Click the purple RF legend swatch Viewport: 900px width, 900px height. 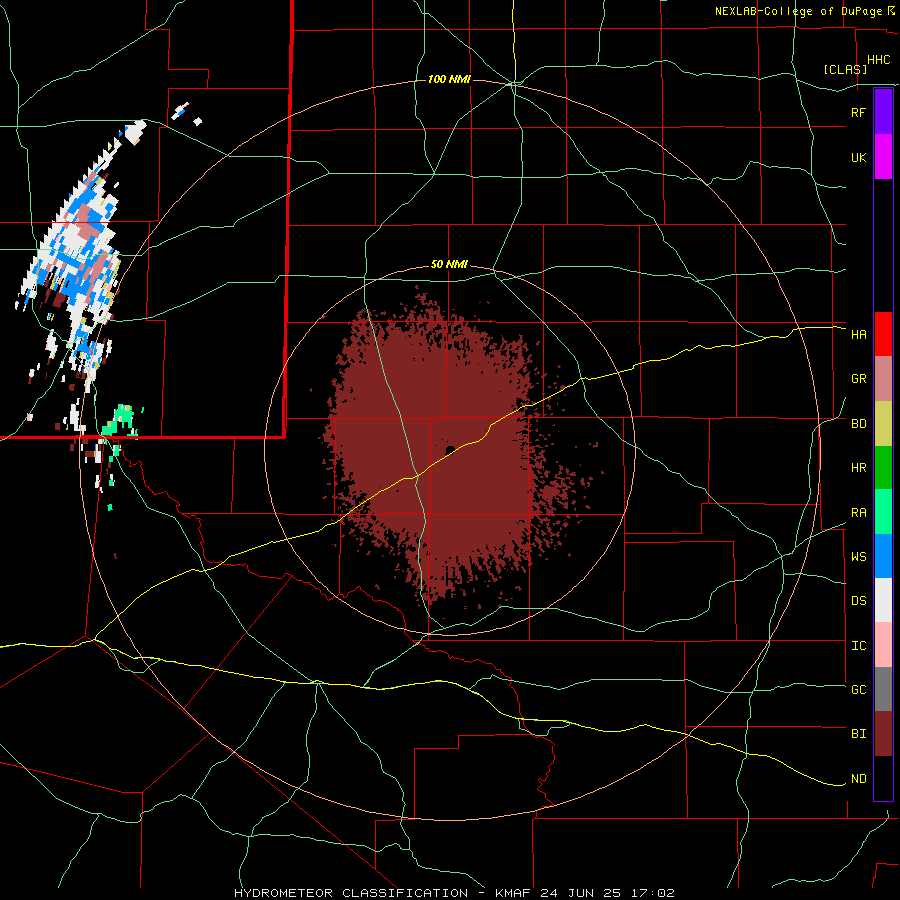[x=883, y=112]
